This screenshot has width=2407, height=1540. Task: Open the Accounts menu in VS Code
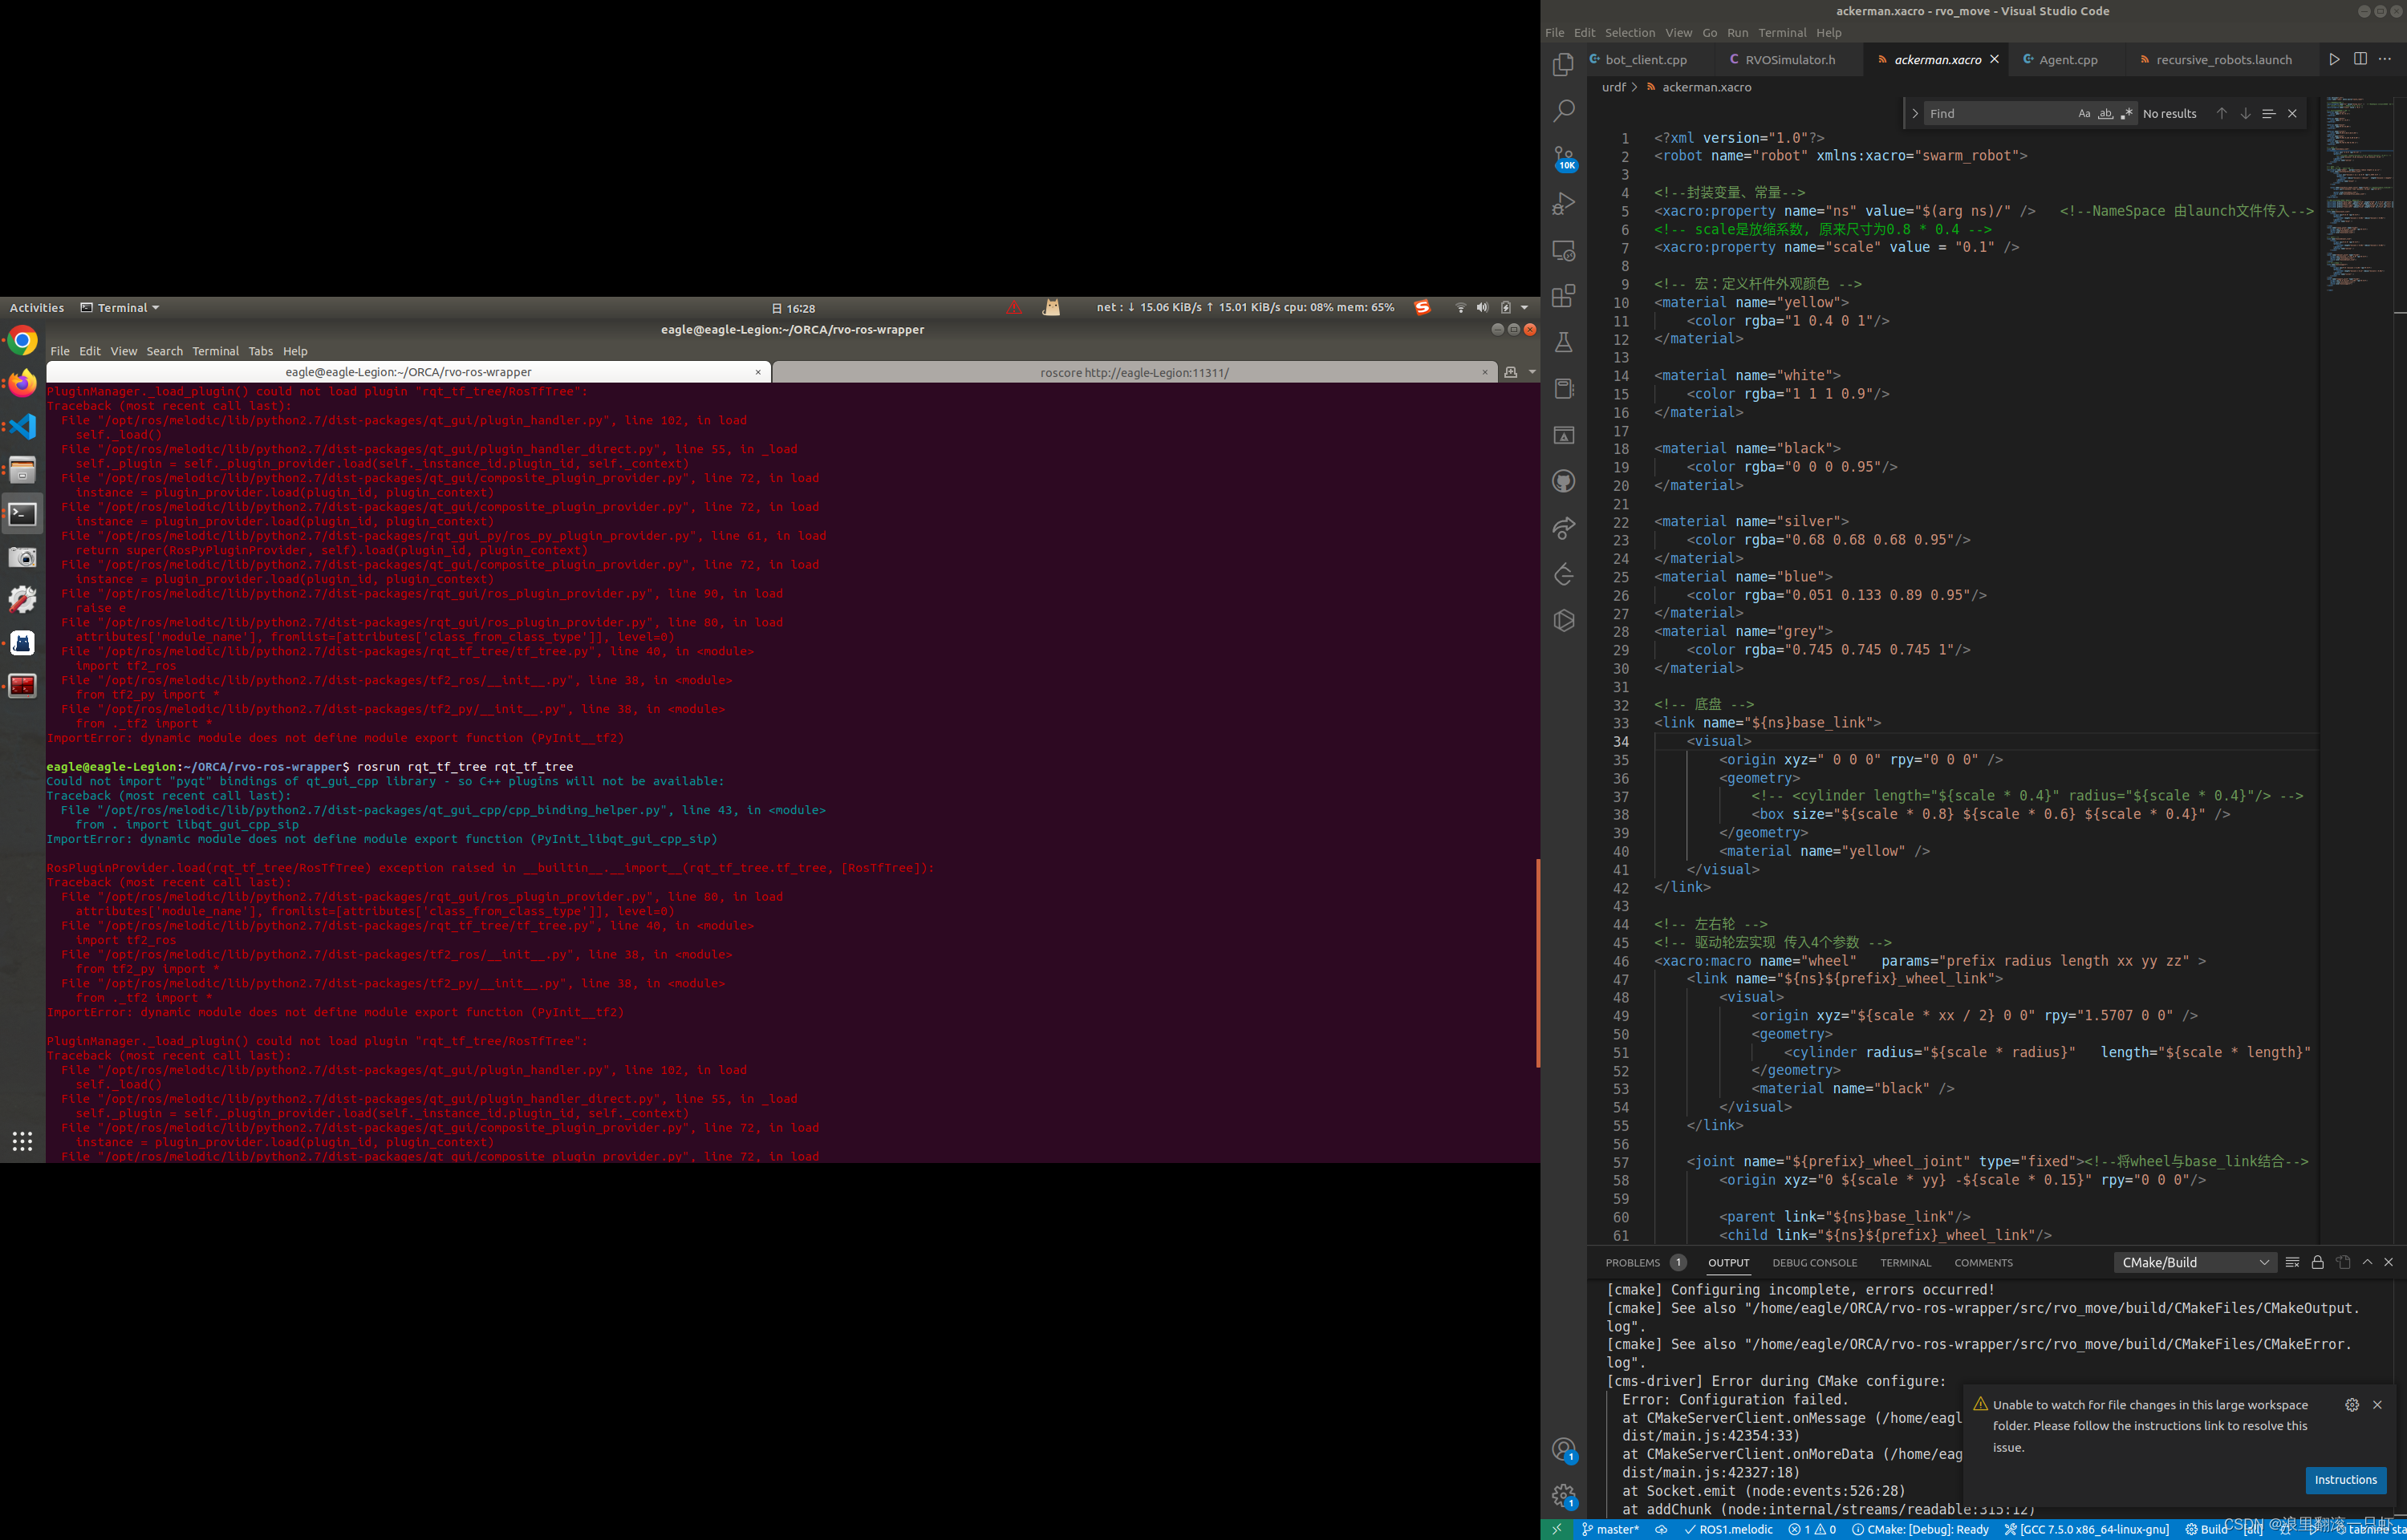tap(1563, 1450)
